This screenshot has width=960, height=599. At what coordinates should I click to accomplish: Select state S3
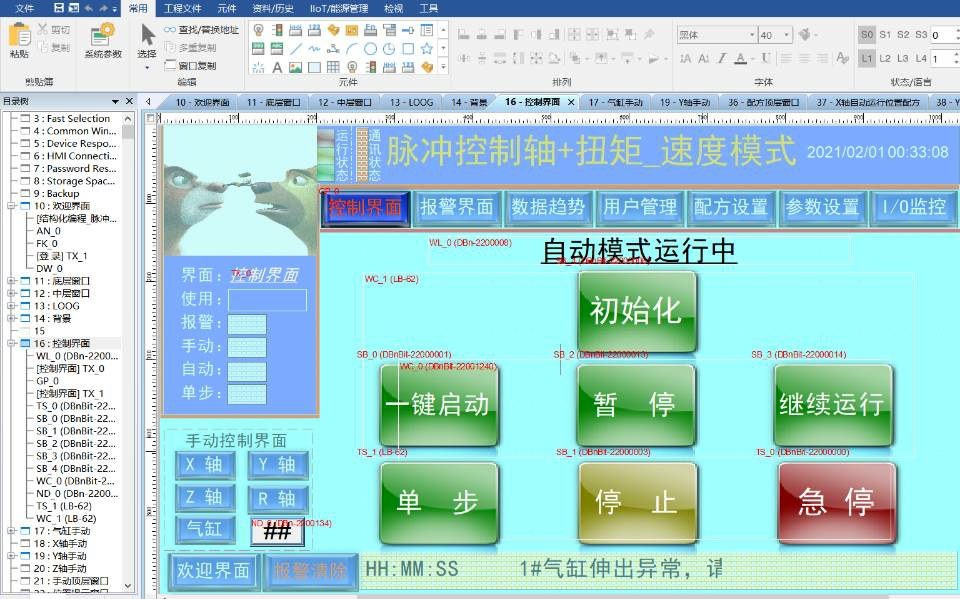(x=921, y=35)
